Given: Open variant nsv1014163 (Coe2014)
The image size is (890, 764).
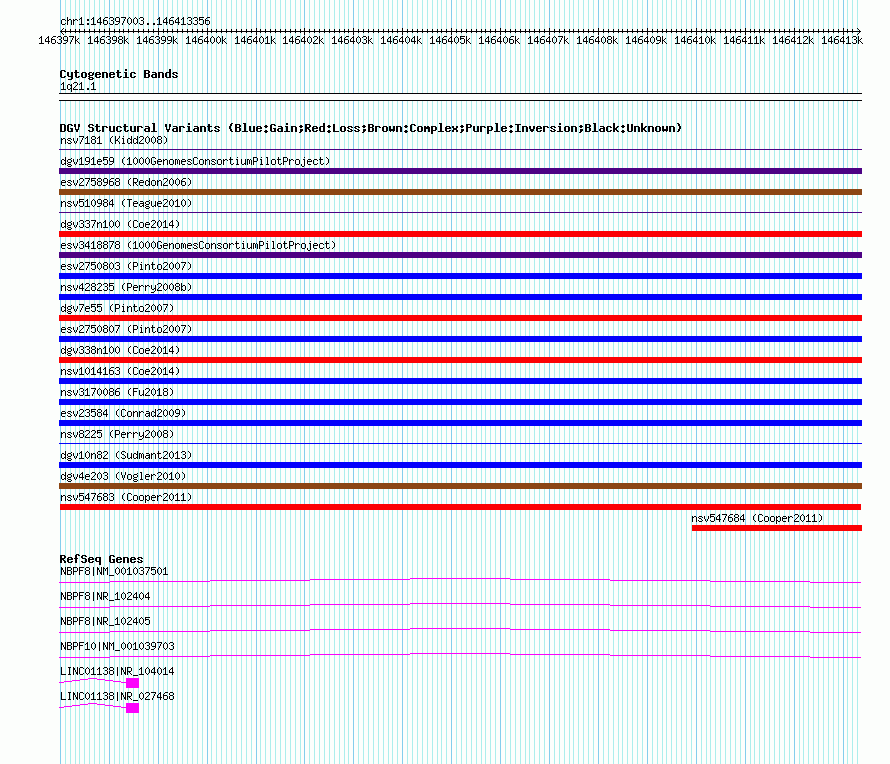Looking at the screenshot, I should pos(120,371).
